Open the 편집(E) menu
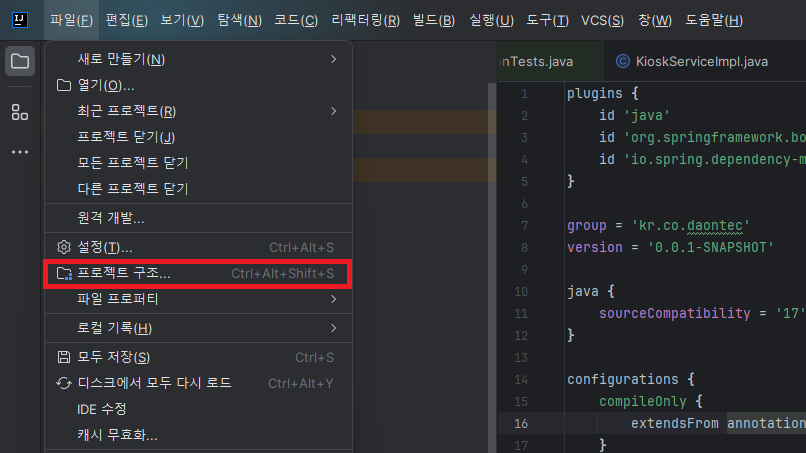Screen dimensions: 806x453 [x=127, y=21]
